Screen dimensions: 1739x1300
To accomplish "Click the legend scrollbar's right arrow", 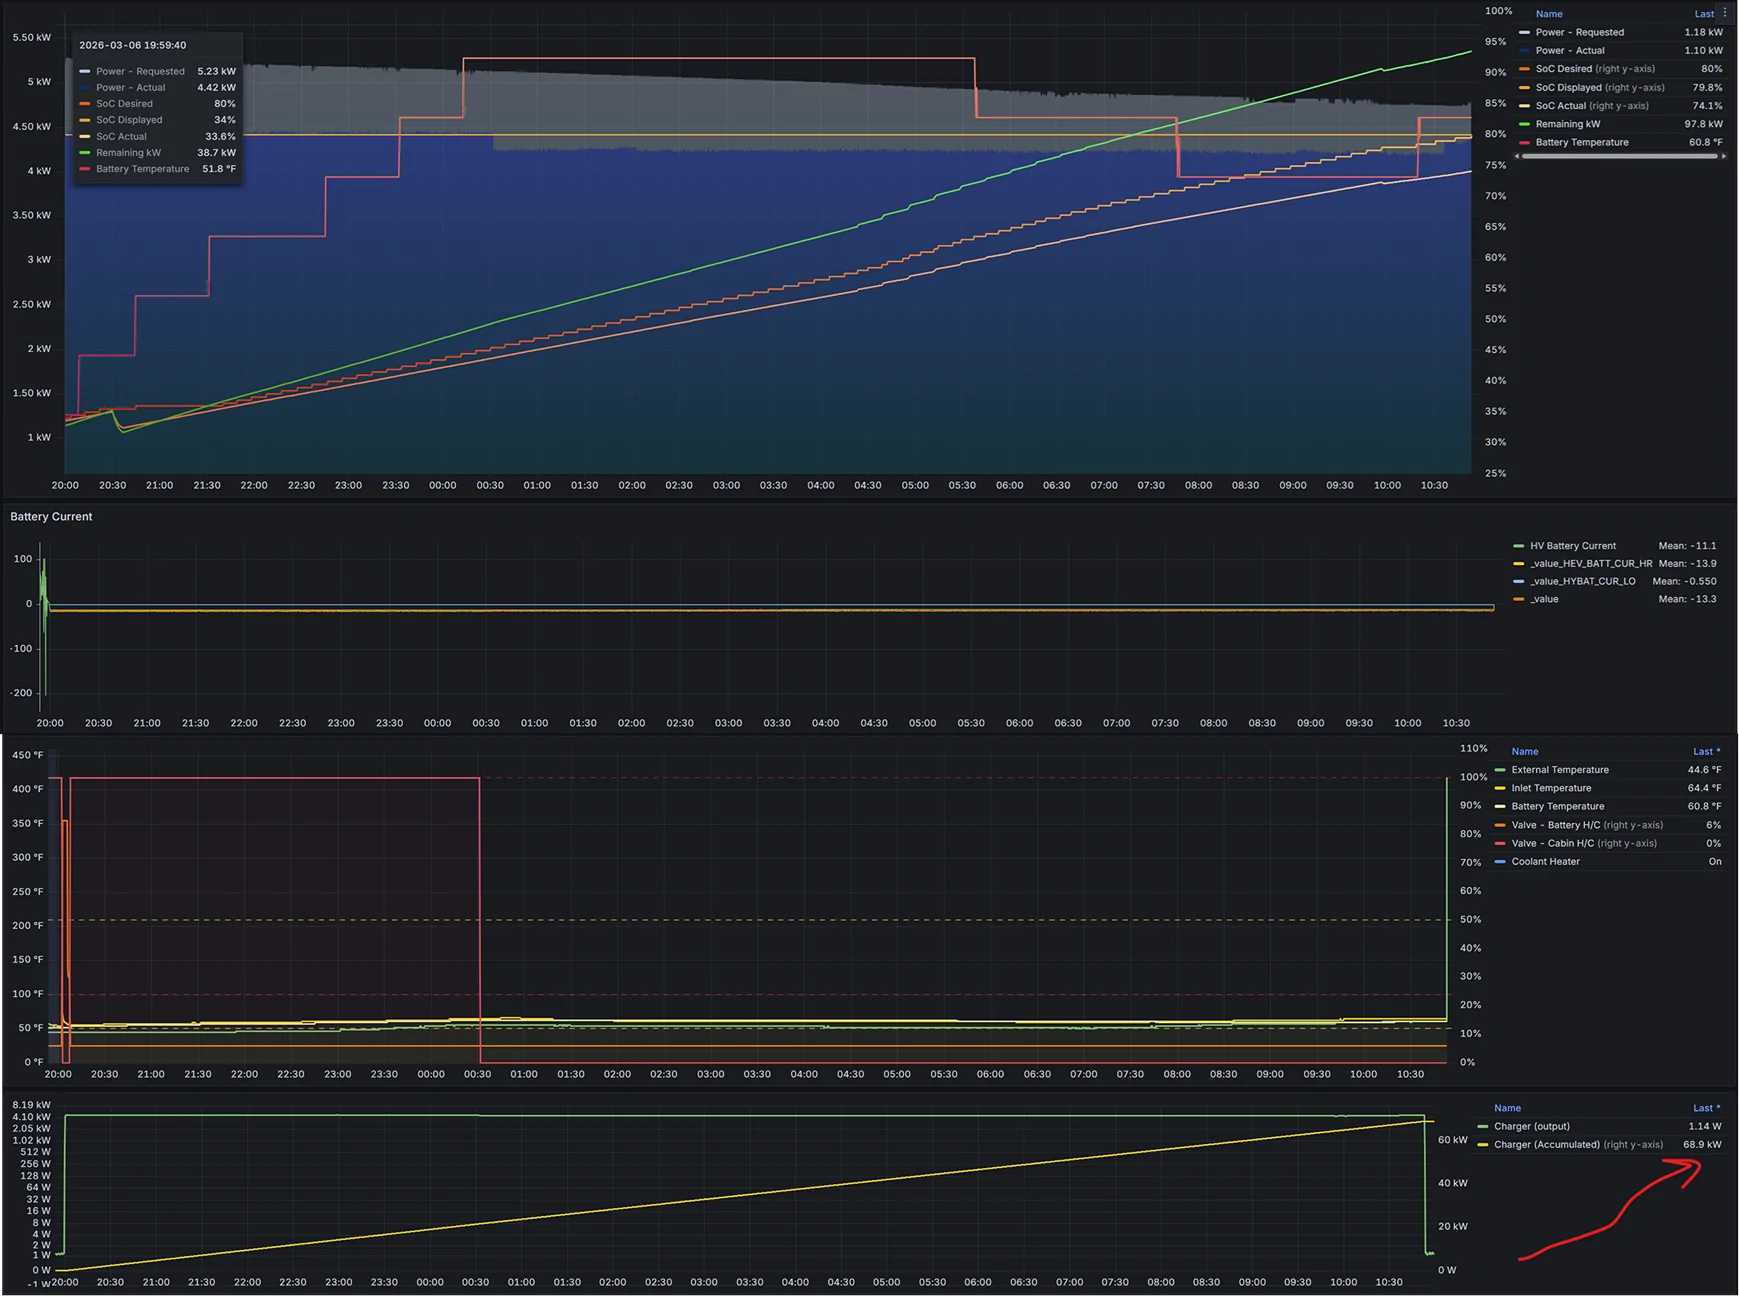I will coord(1724,156).
